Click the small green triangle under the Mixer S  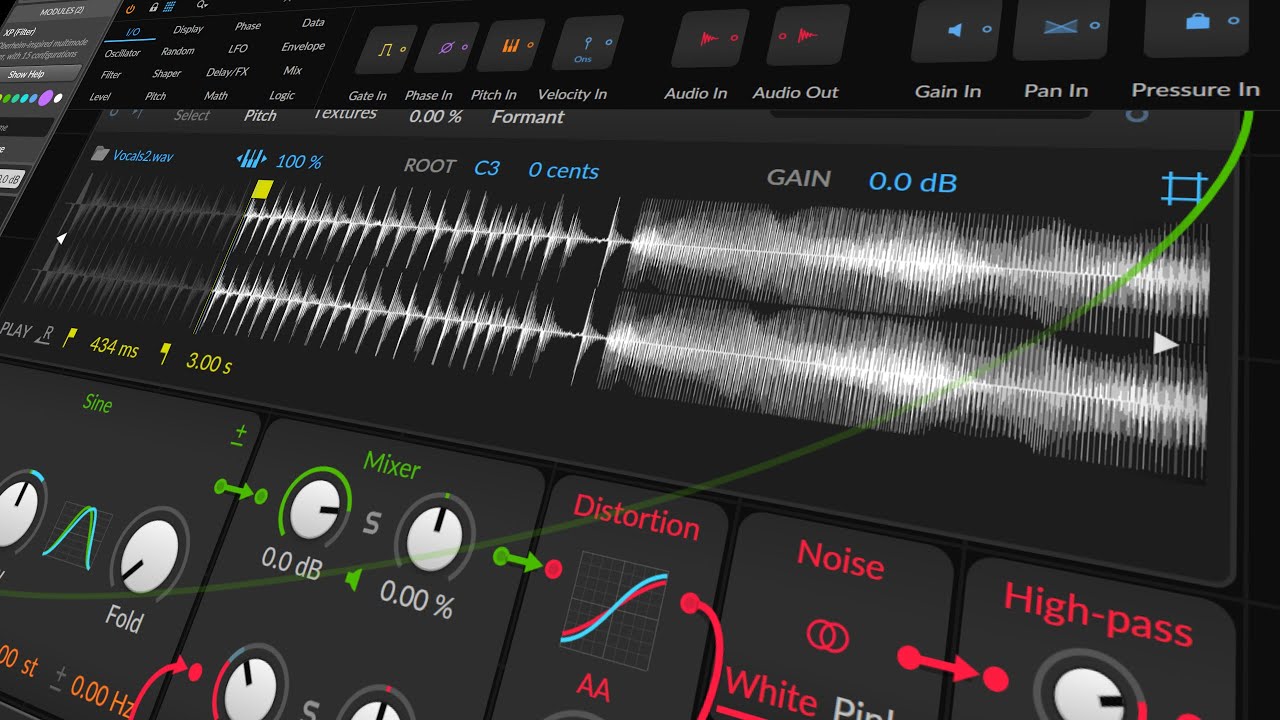coord(353,579)
